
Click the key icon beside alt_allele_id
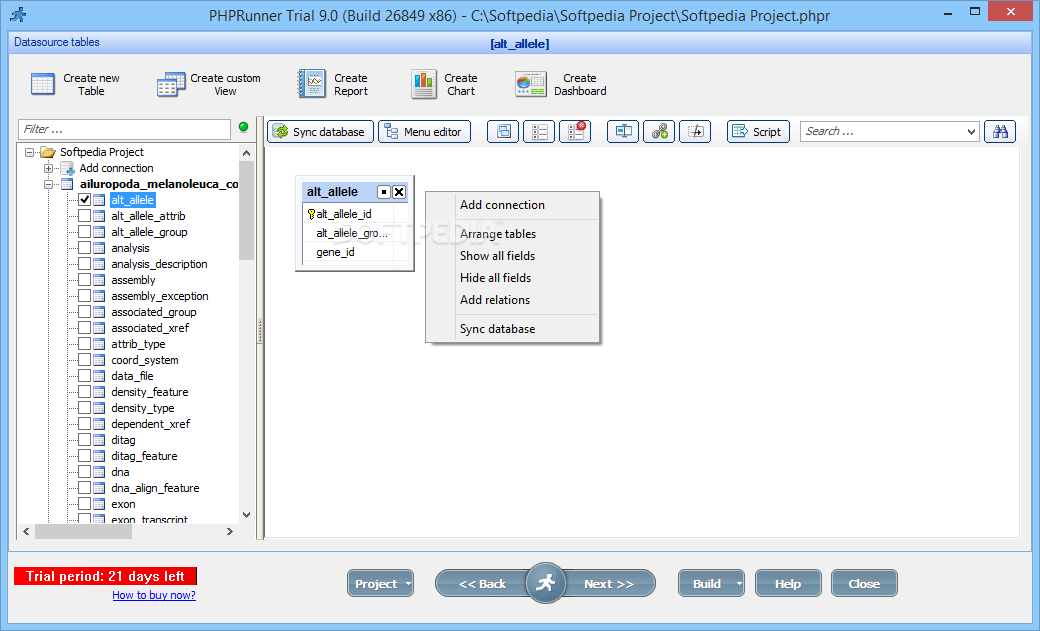coord(311,214)
